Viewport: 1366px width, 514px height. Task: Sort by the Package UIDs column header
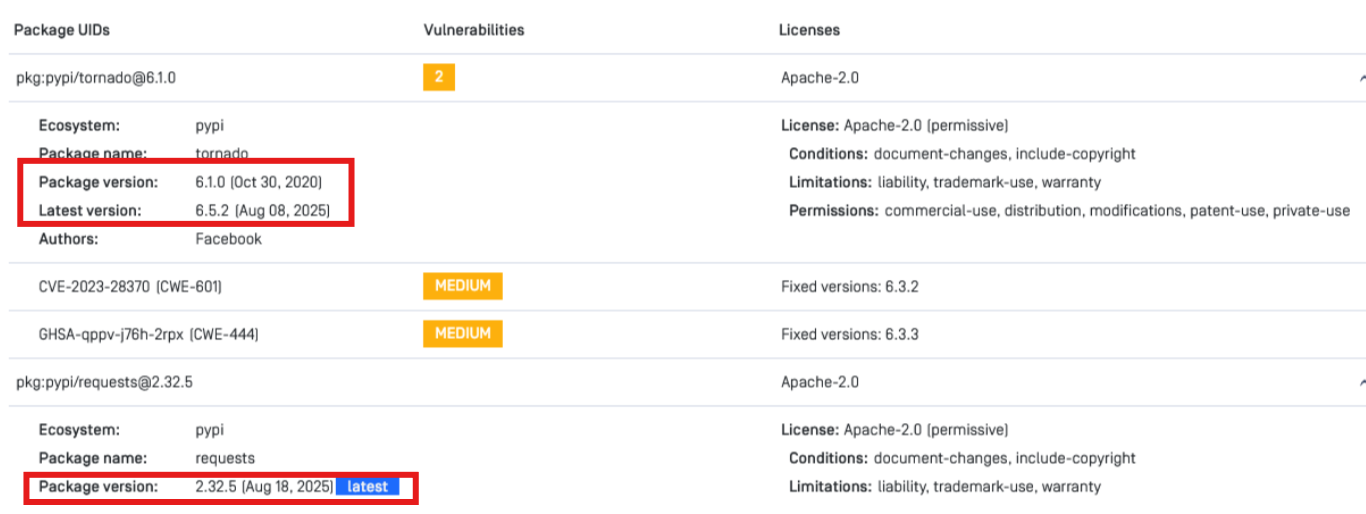pyautogui.click(x=62, y=30)
